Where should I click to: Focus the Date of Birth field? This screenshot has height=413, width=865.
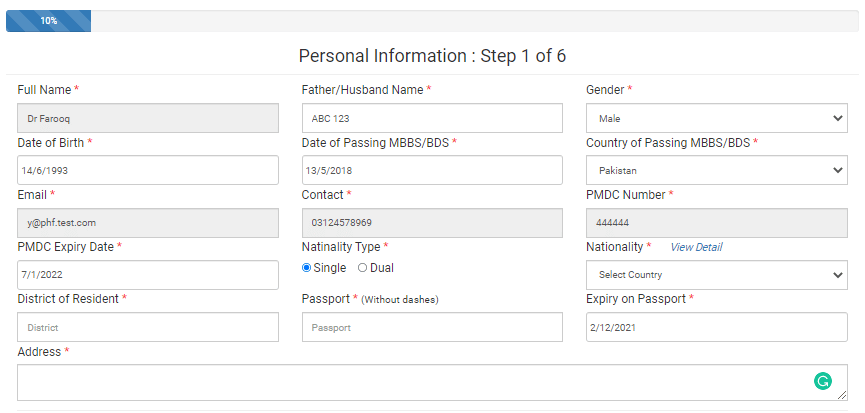point(148,170)
